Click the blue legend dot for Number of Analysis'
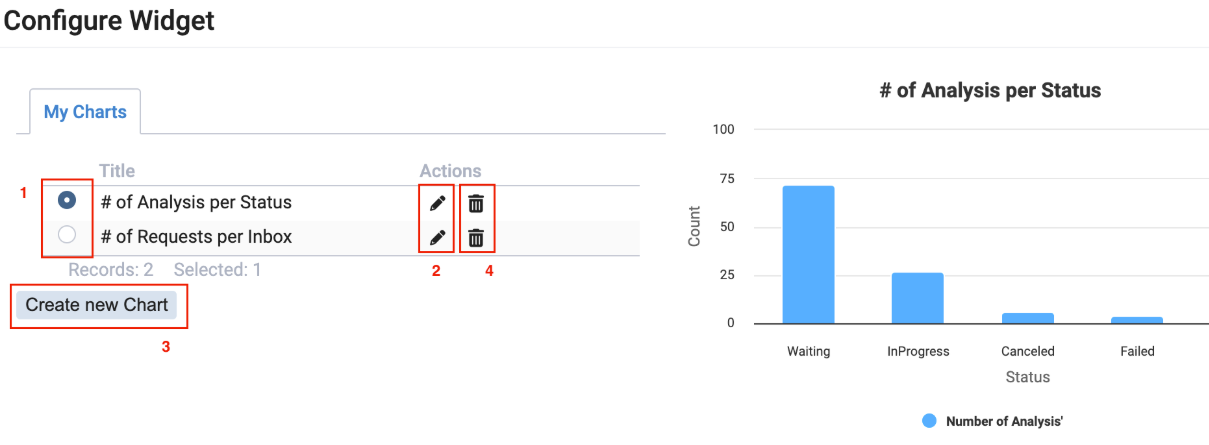This screenshot has width=1209, height=445. pos(929,421)
